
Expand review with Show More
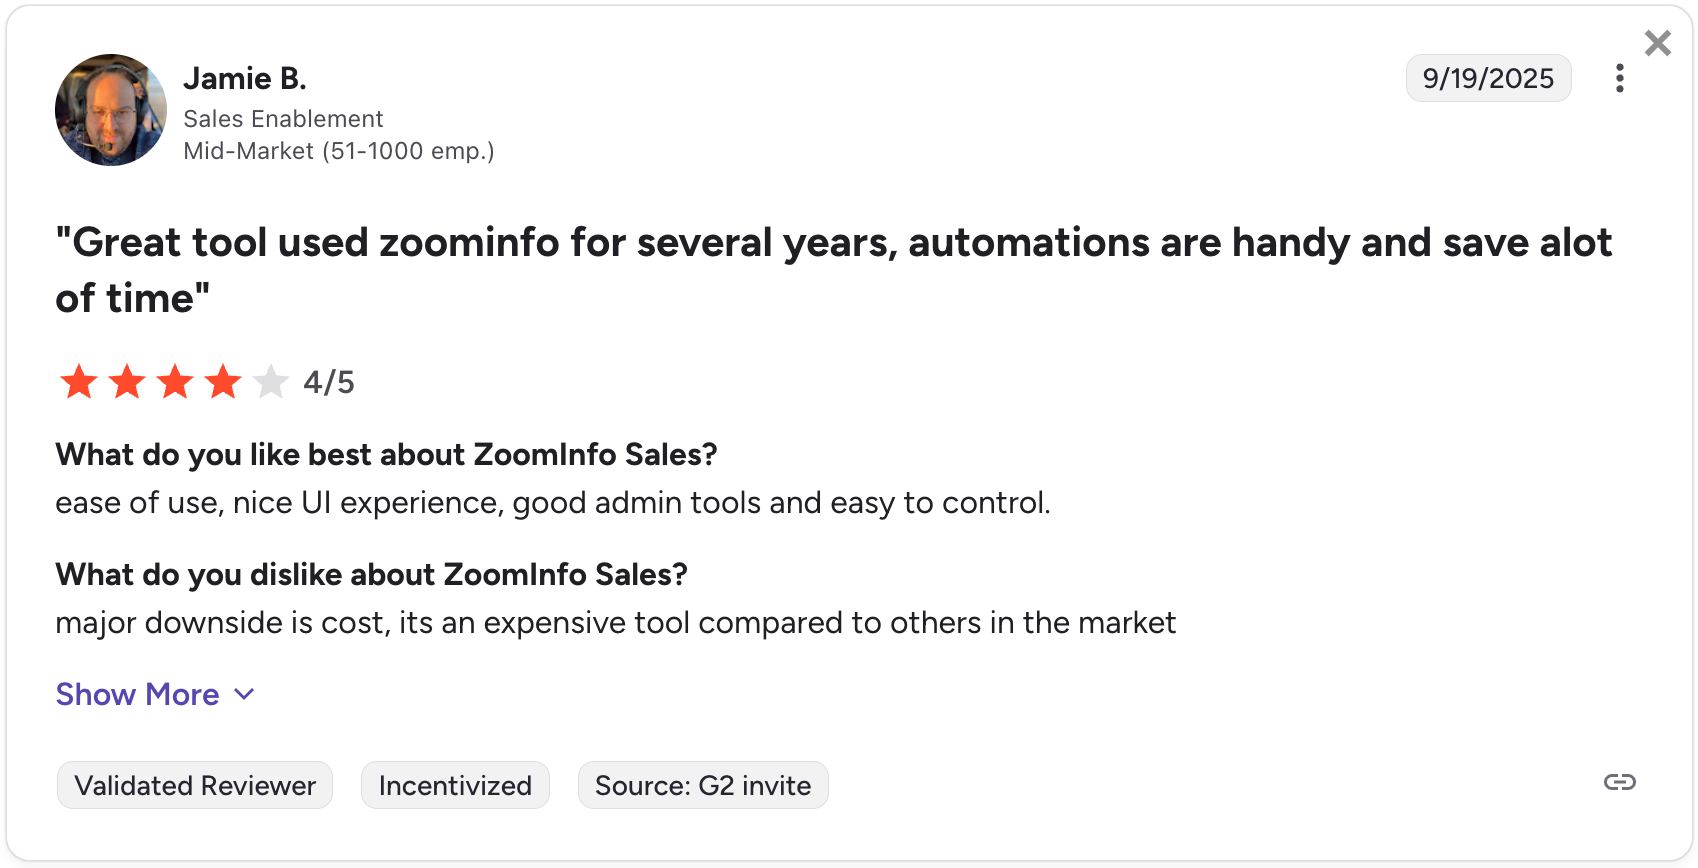(x=137, y=694)
